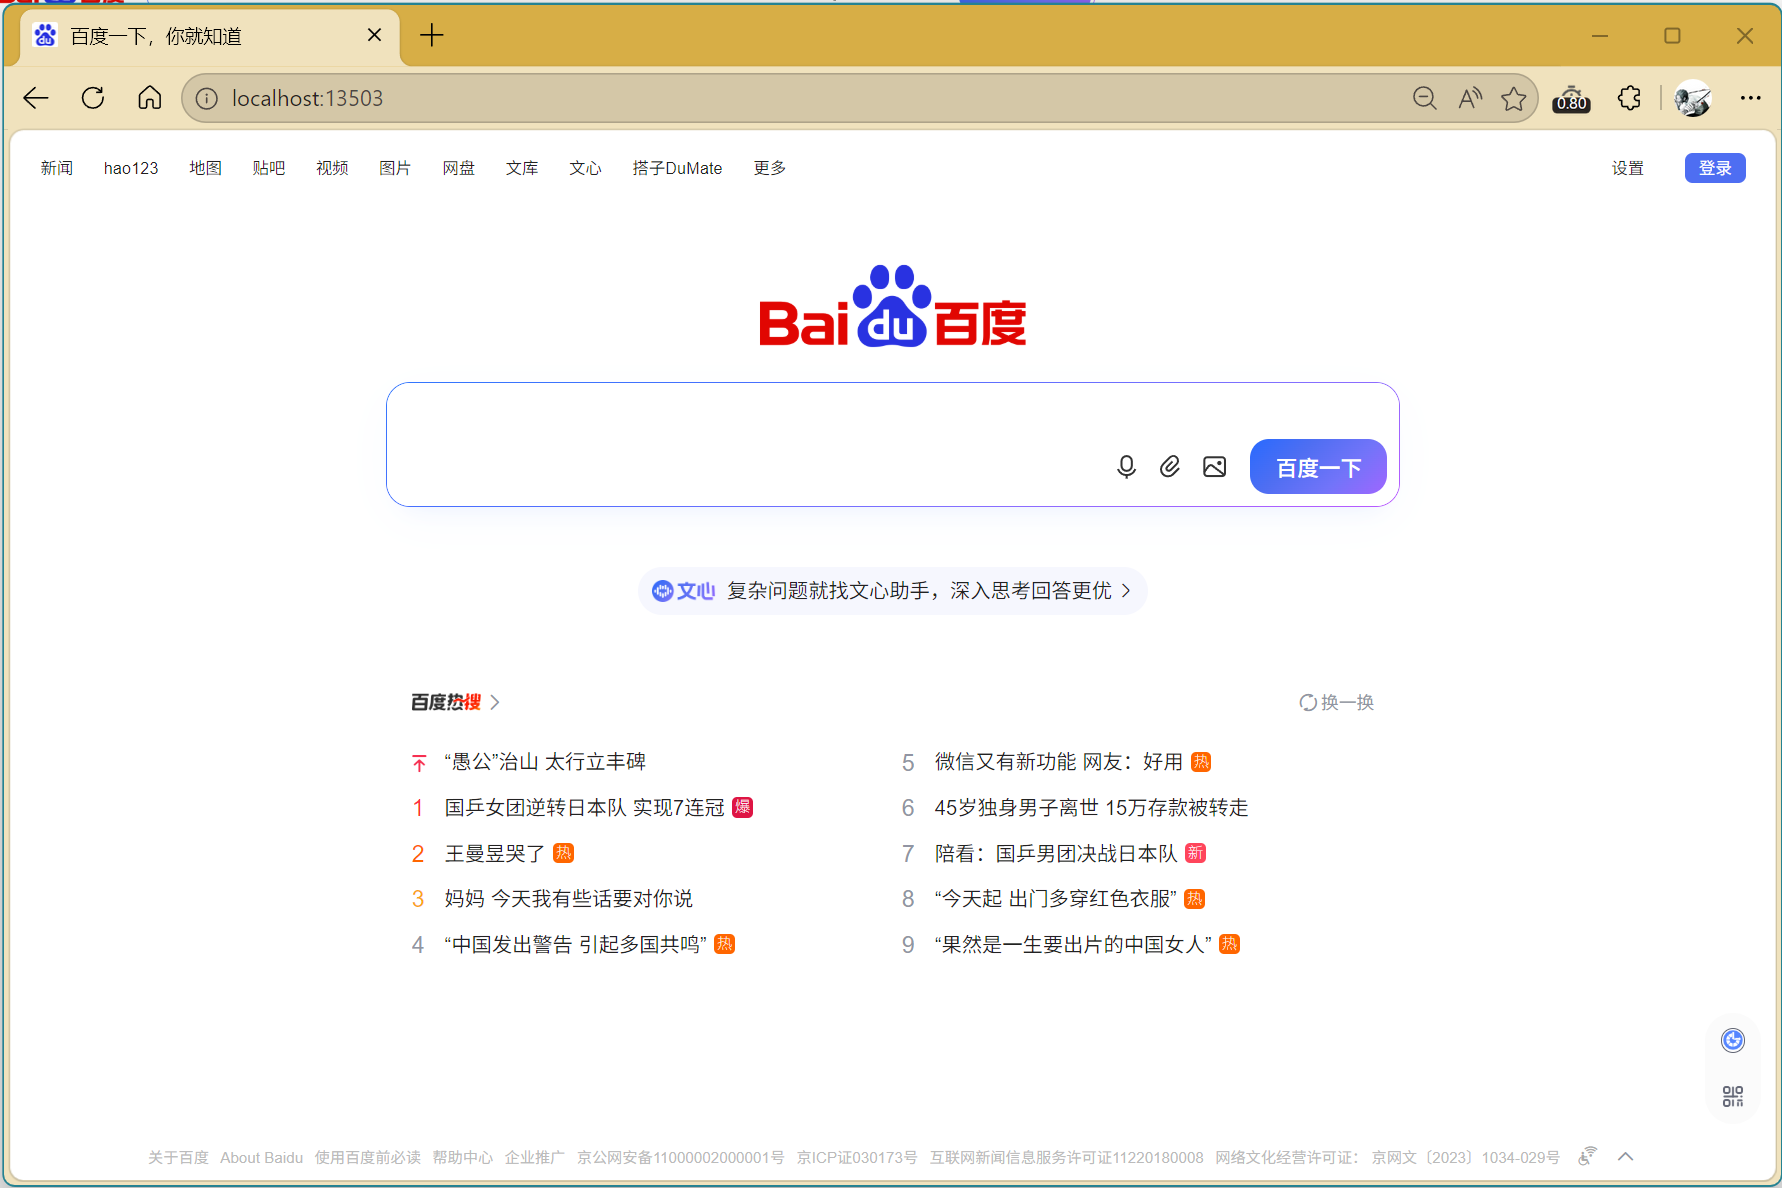
Task: Activate the read aloud icon
Action: pos(1470,98)
